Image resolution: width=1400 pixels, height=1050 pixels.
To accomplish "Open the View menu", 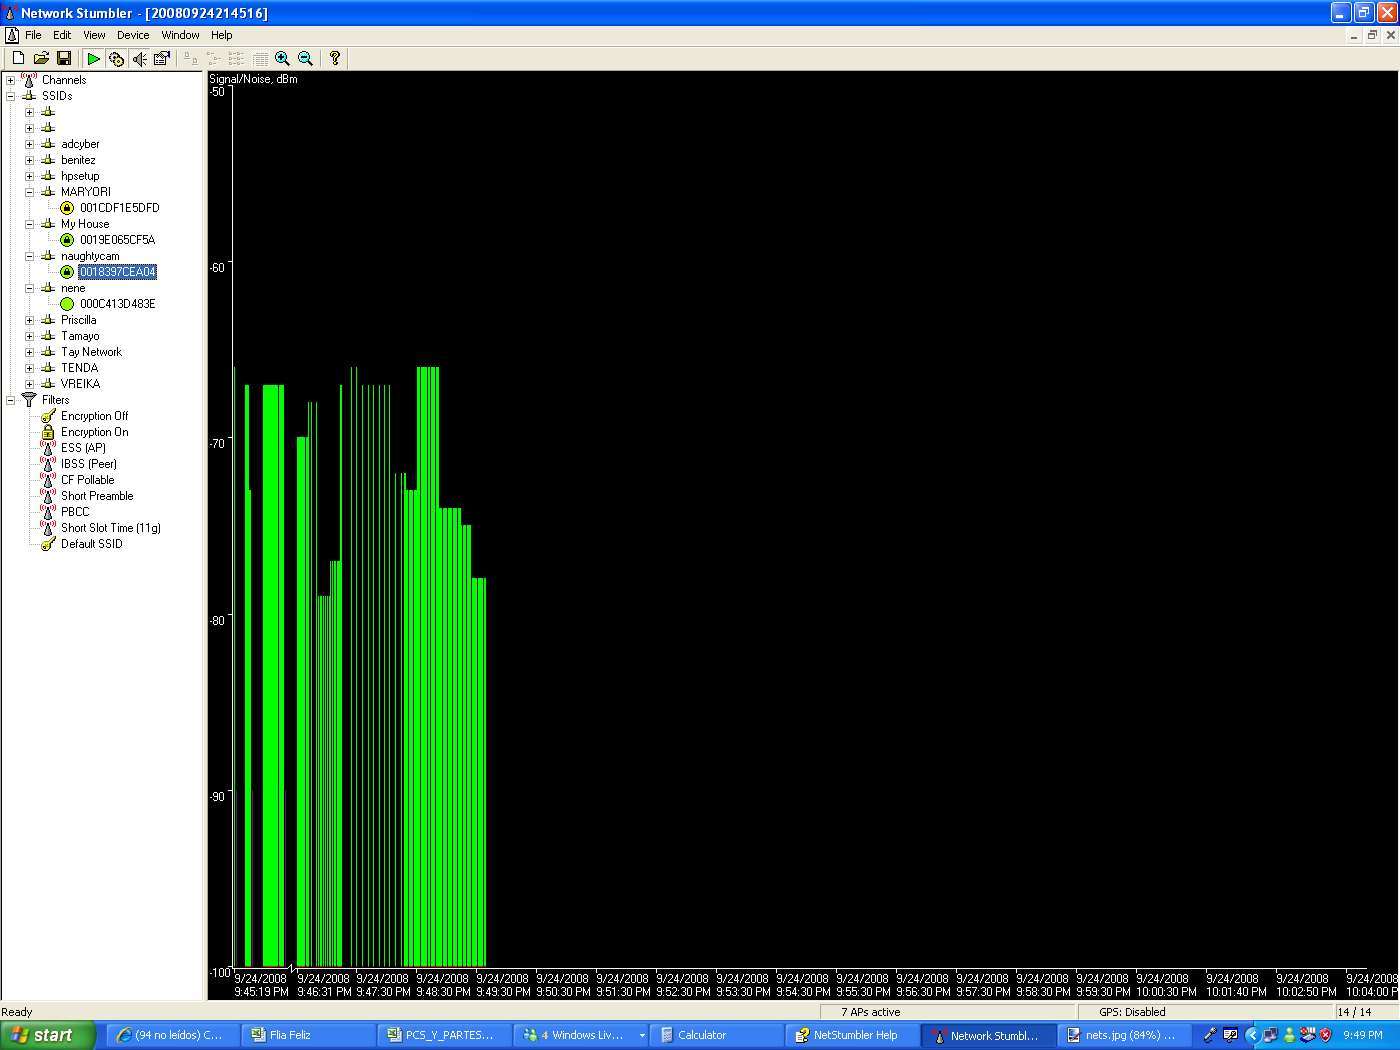I will point(94,35).
